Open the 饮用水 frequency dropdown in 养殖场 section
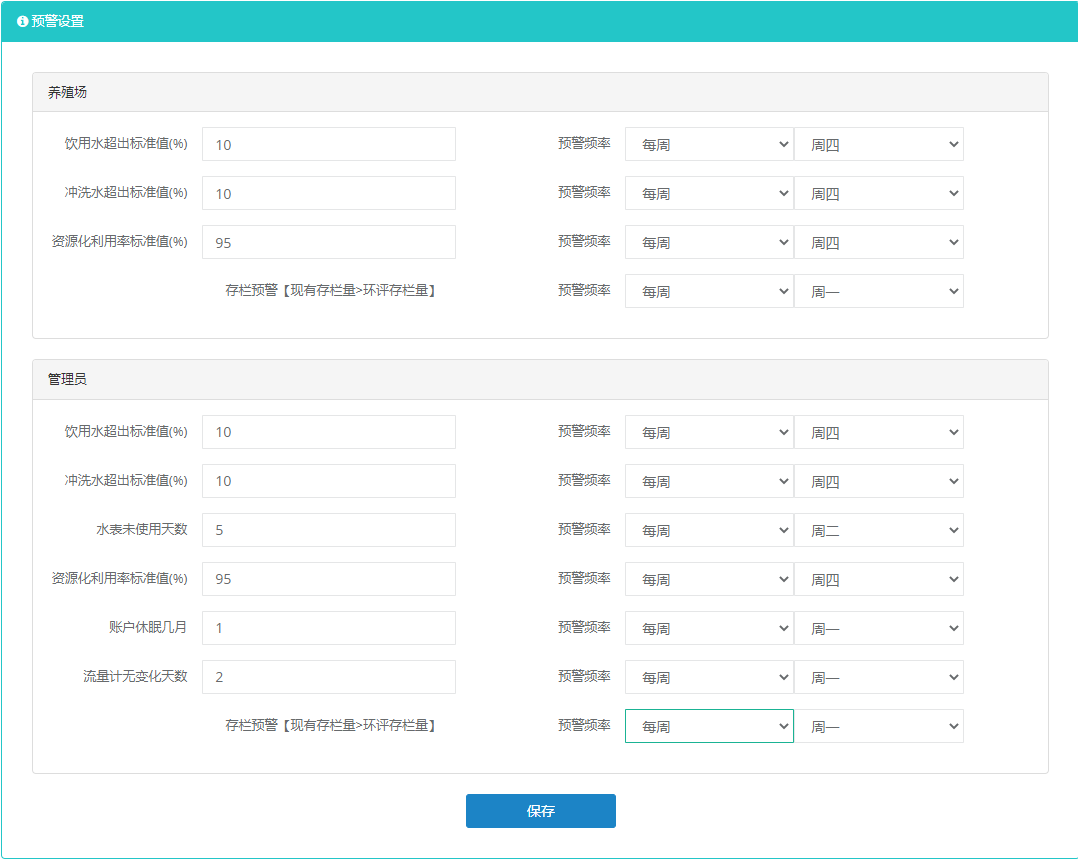 point(709,144)
